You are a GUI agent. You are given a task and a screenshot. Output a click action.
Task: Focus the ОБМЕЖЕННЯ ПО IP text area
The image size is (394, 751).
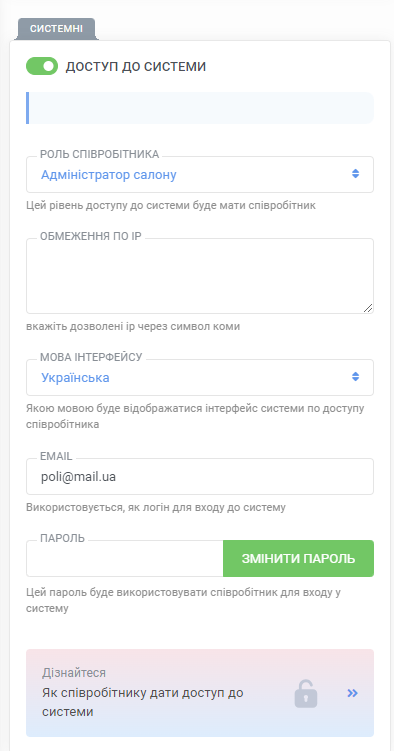(x=200, y=276)
